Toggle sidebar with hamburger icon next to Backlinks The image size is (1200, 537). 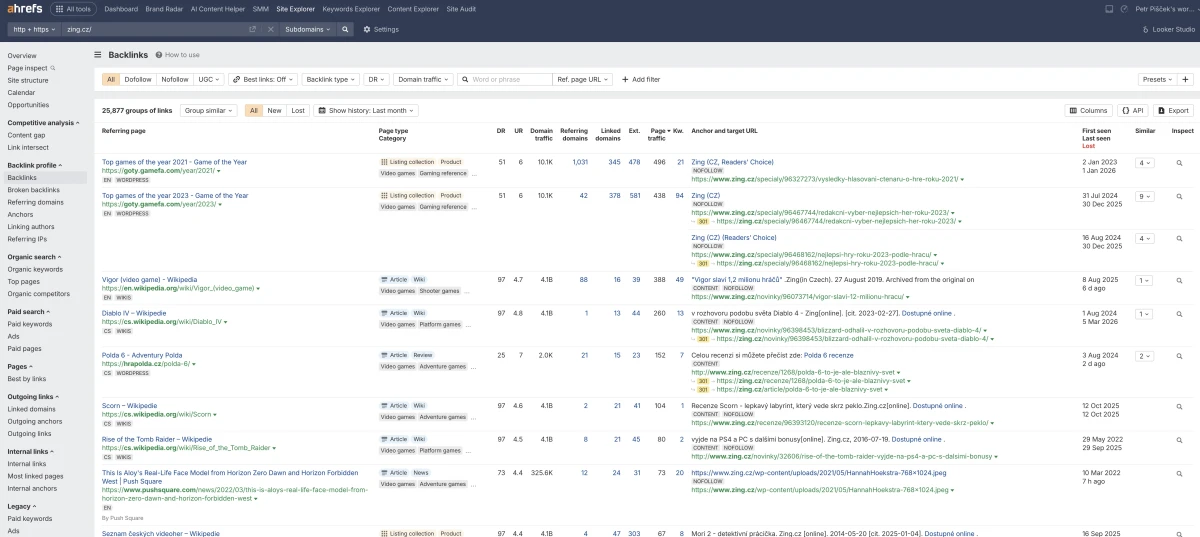pyautogui.click(x=98, y=55)
